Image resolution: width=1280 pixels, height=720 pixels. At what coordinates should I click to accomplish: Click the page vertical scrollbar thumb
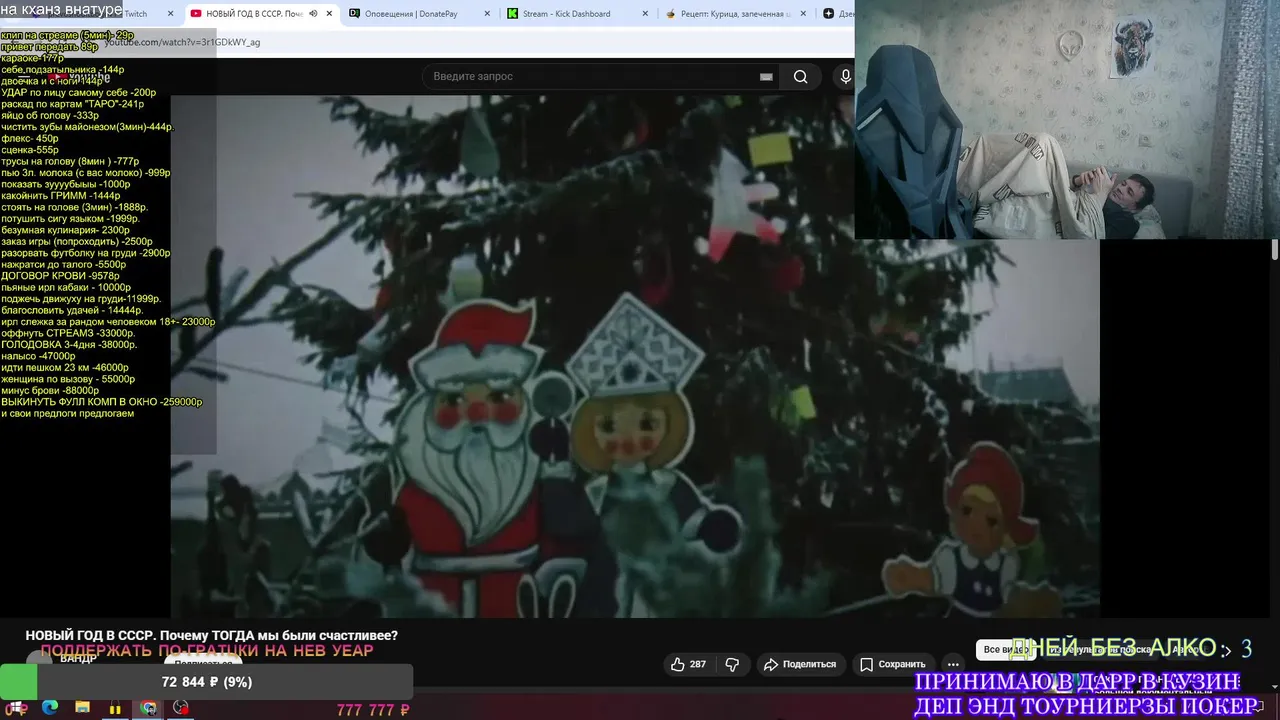pos(1275,250)
